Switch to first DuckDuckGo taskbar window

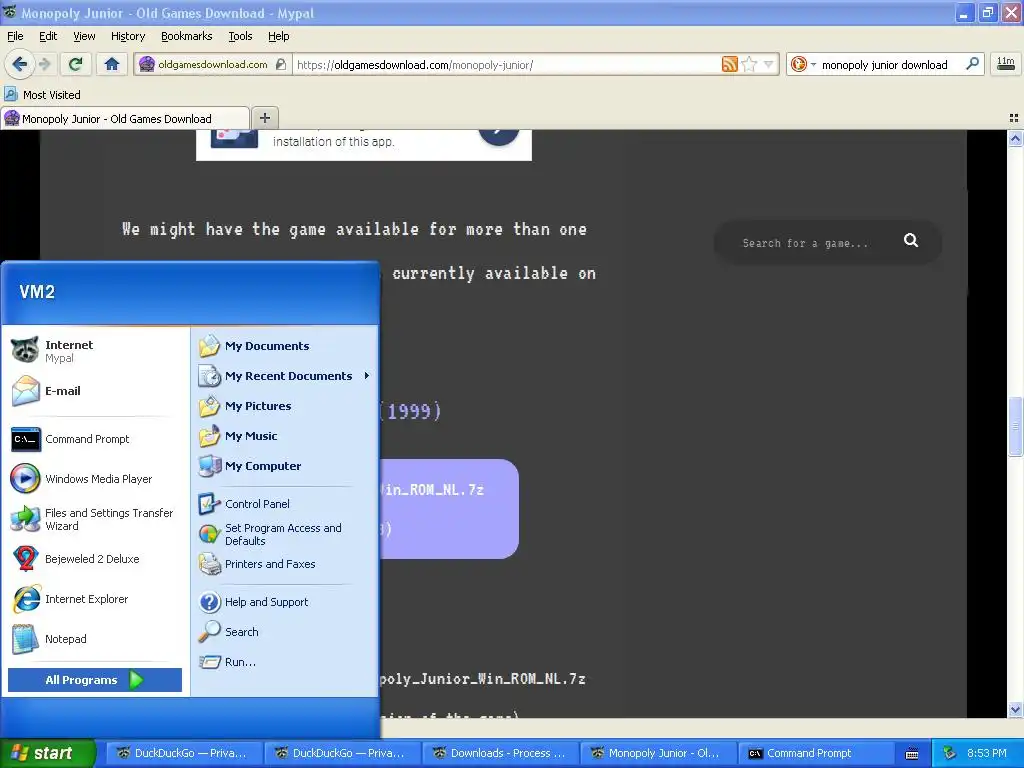pos(184,753)
